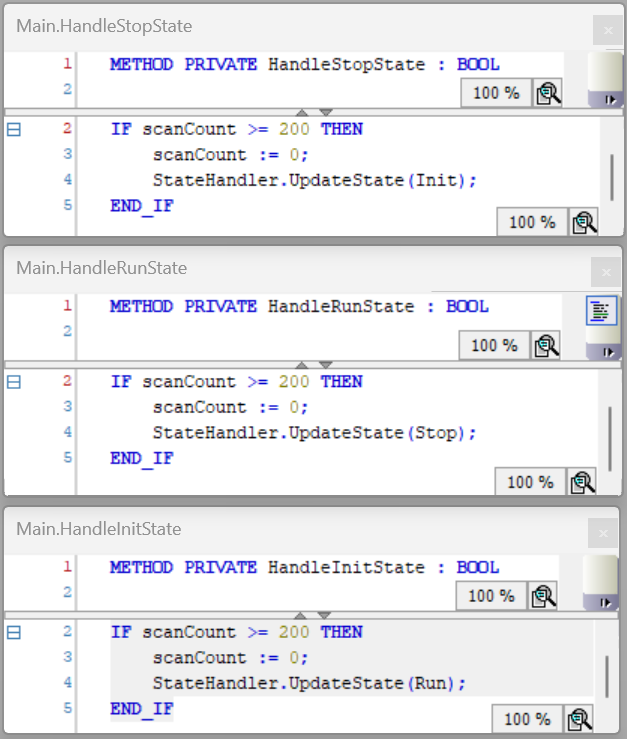Click scanCount := 0; line in HandleStopState
Viewport: 627px width, 739px height.
[x=231, y=155]
